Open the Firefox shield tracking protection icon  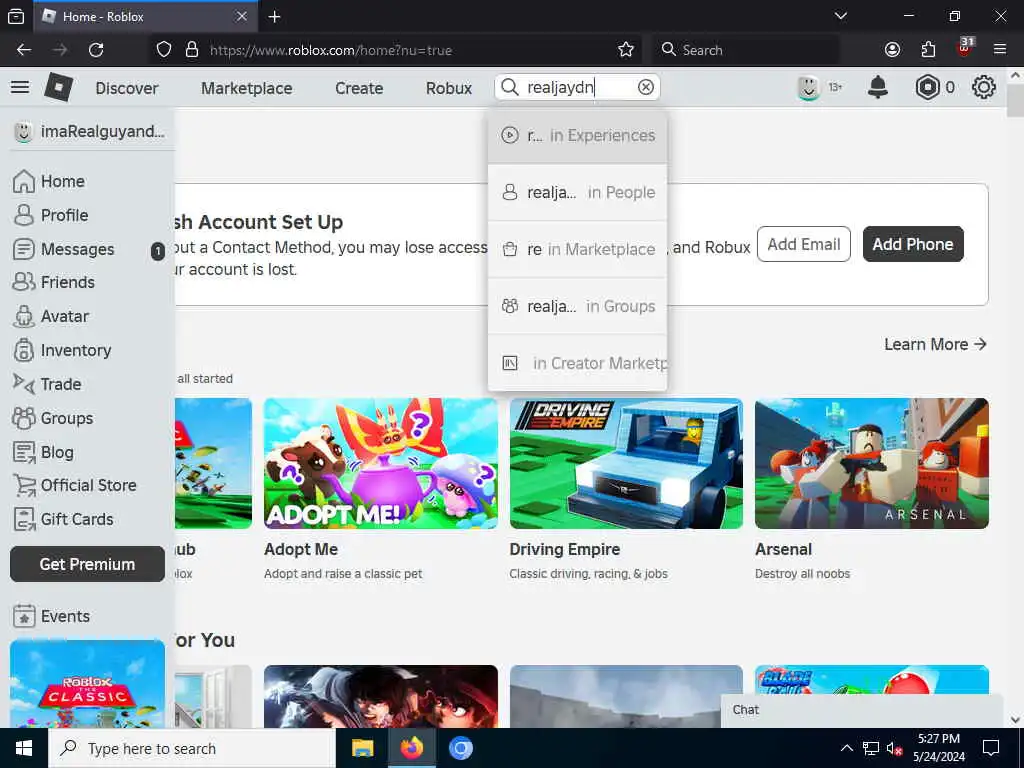point(164,50)
